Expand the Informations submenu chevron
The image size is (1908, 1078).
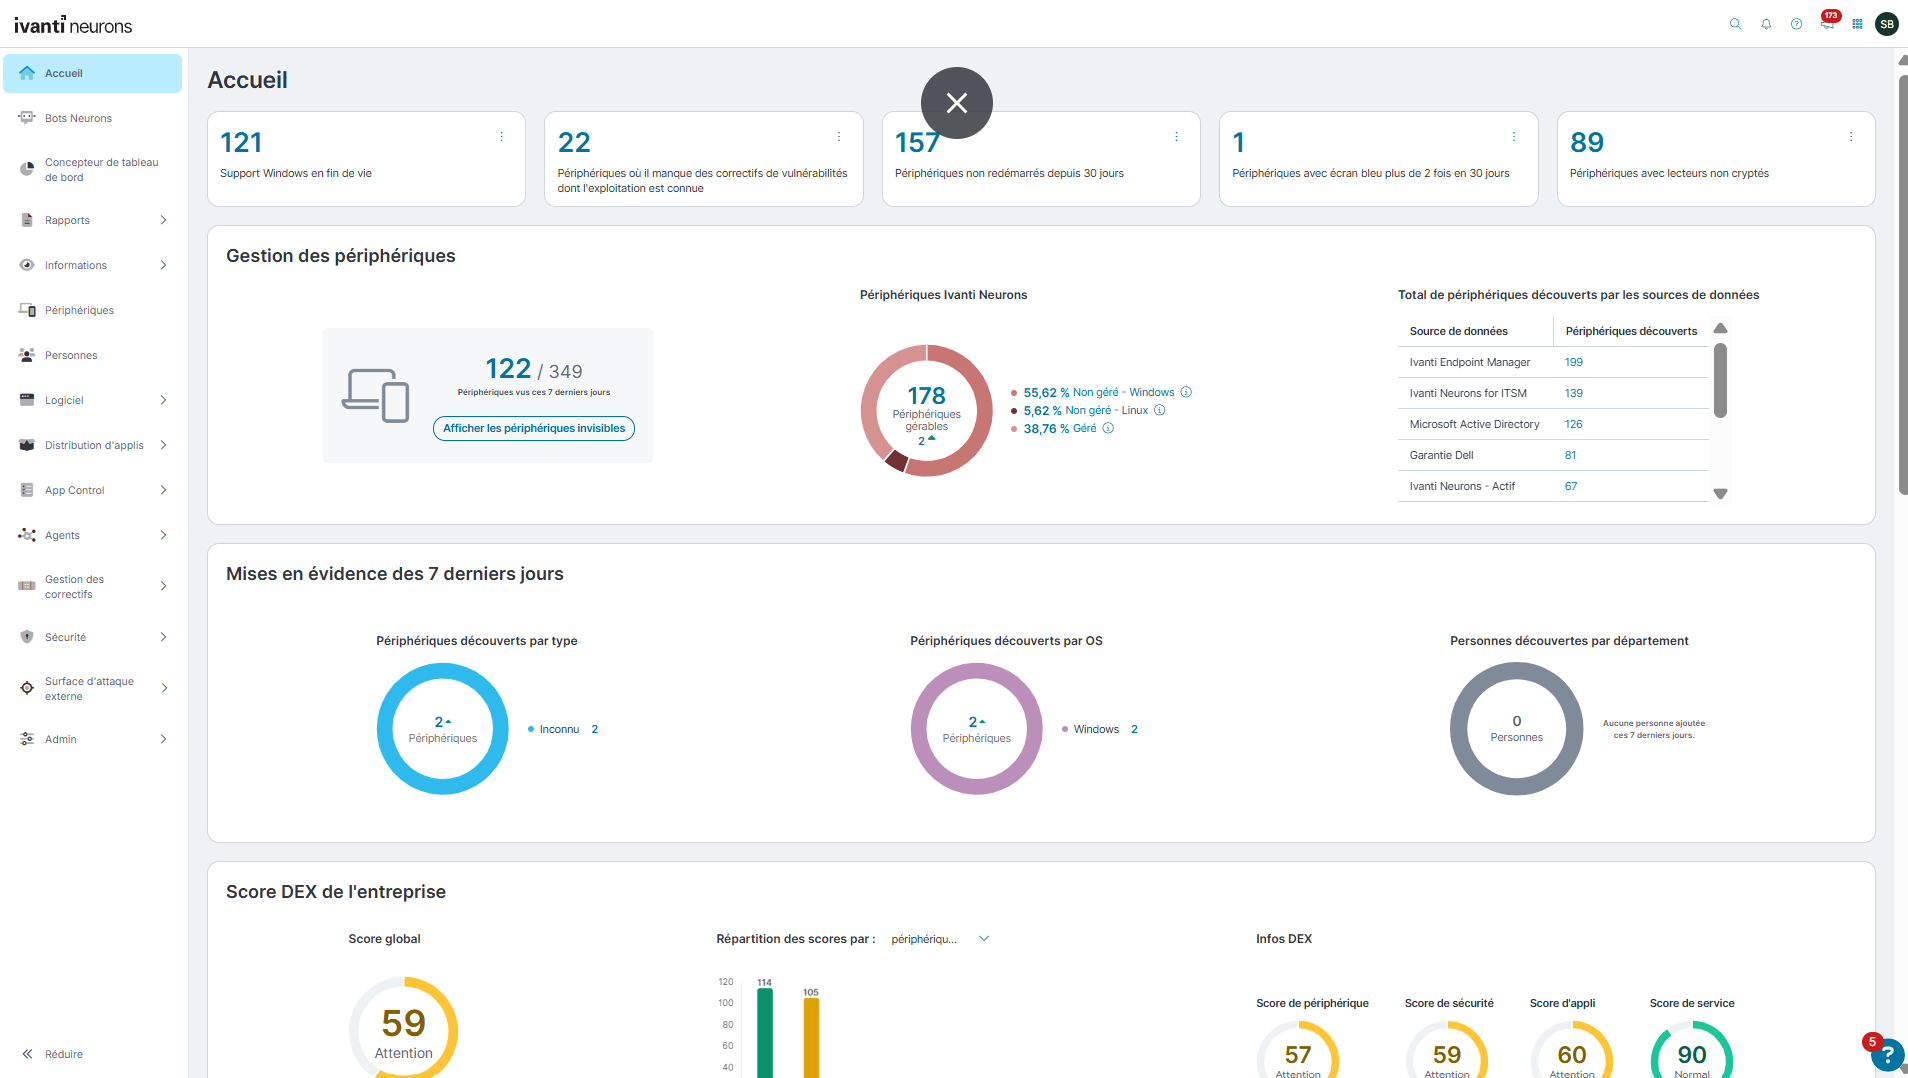163,265
